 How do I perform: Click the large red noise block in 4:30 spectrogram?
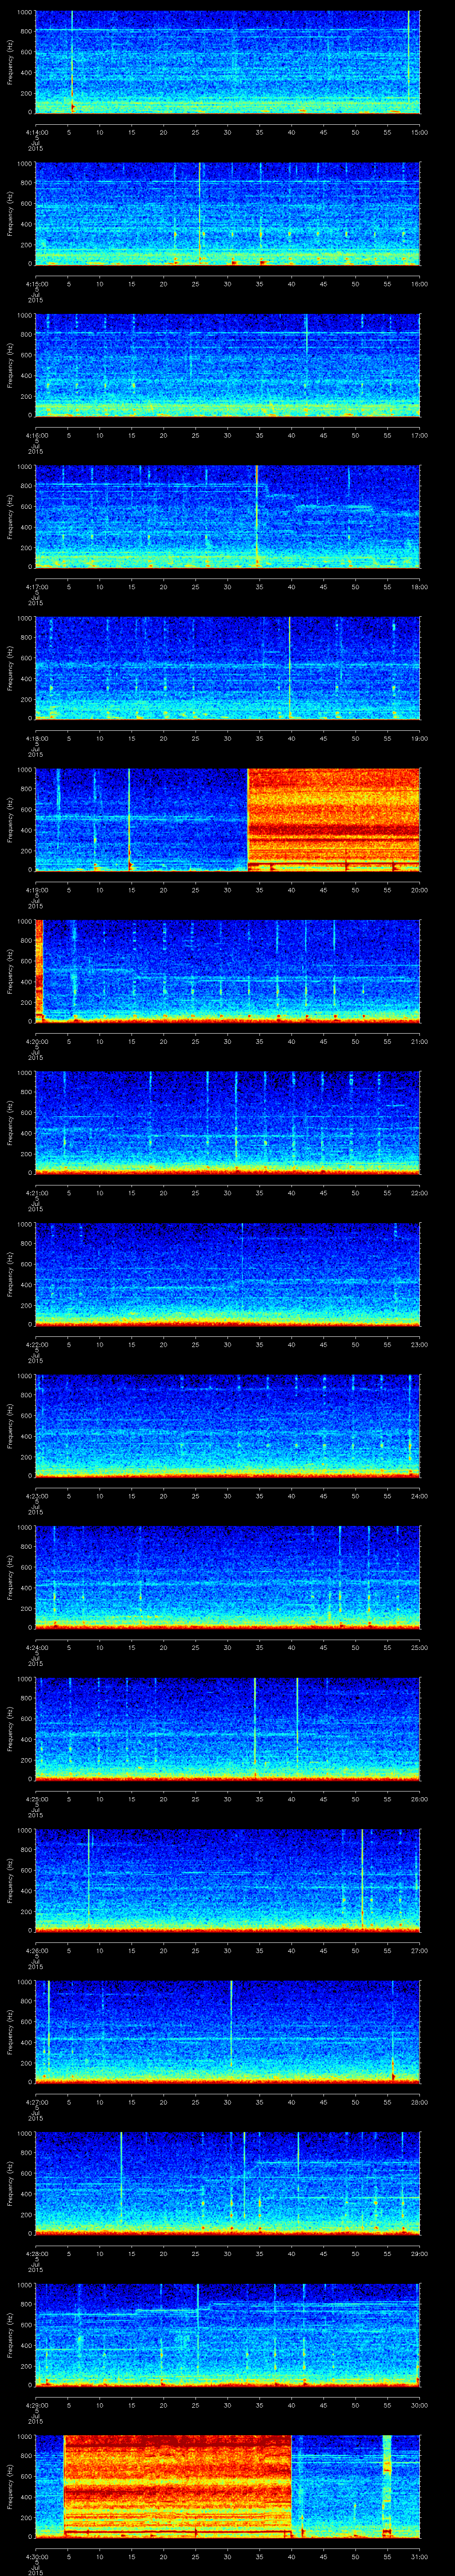pos(178,2486)
